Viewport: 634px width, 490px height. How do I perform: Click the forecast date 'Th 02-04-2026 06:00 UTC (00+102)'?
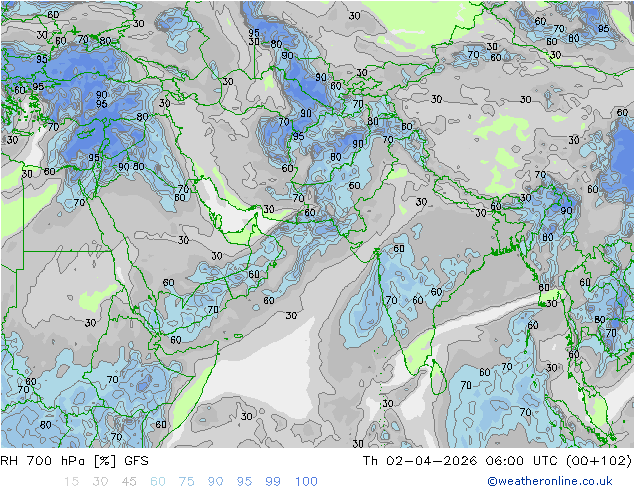click(497, 460)
